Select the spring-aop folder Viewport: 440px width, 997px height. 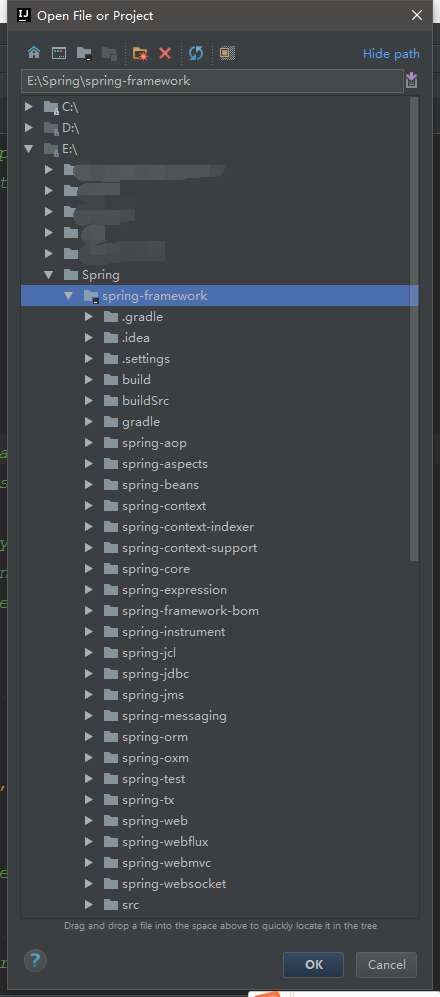pyautogui.click(x=155, y=443)
